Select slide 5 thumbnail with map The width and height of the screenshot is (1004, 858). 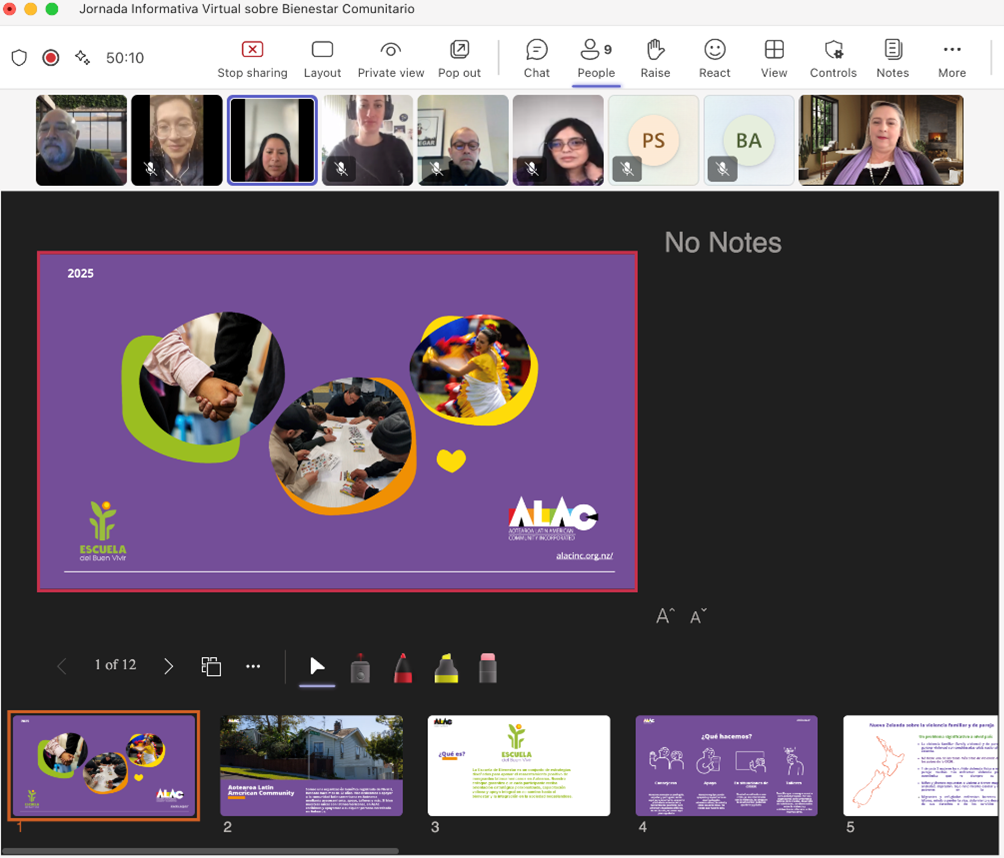coord(920,765)
